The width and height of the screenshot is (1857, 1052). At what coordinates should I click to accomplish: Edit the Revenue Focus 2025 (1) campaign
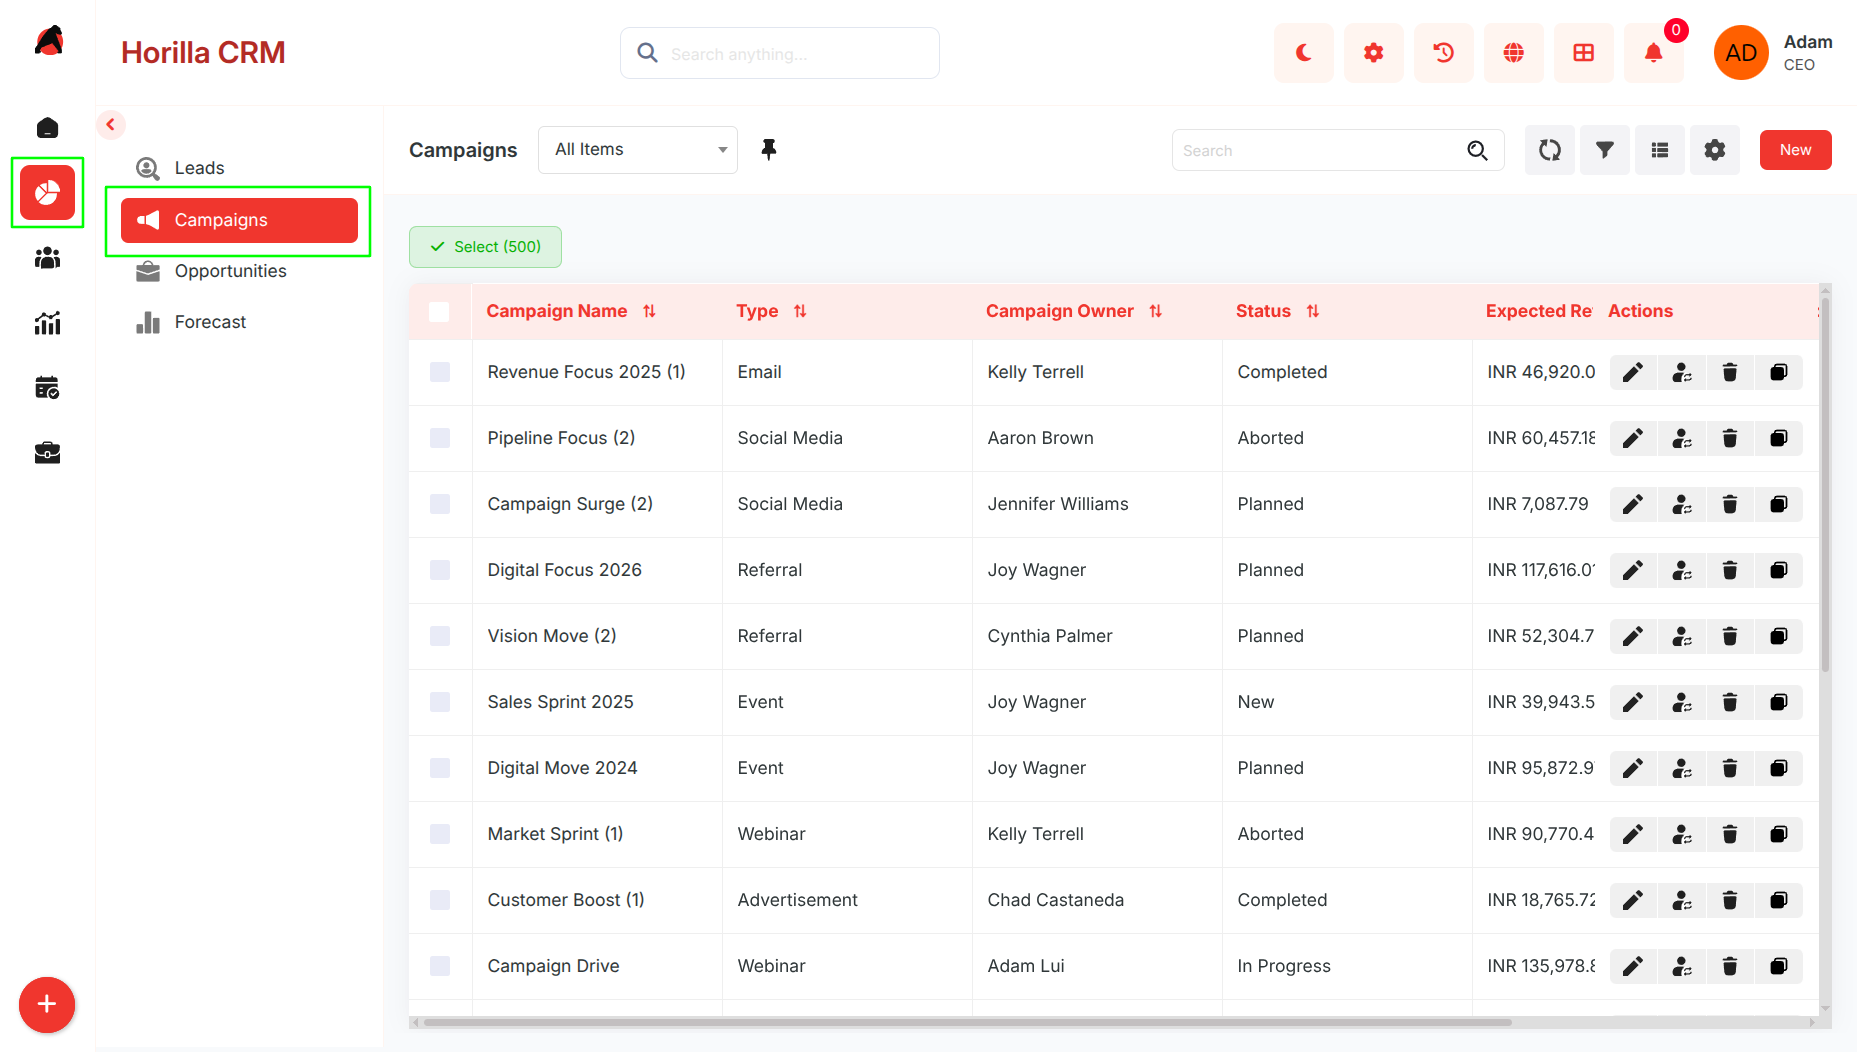1632,372
